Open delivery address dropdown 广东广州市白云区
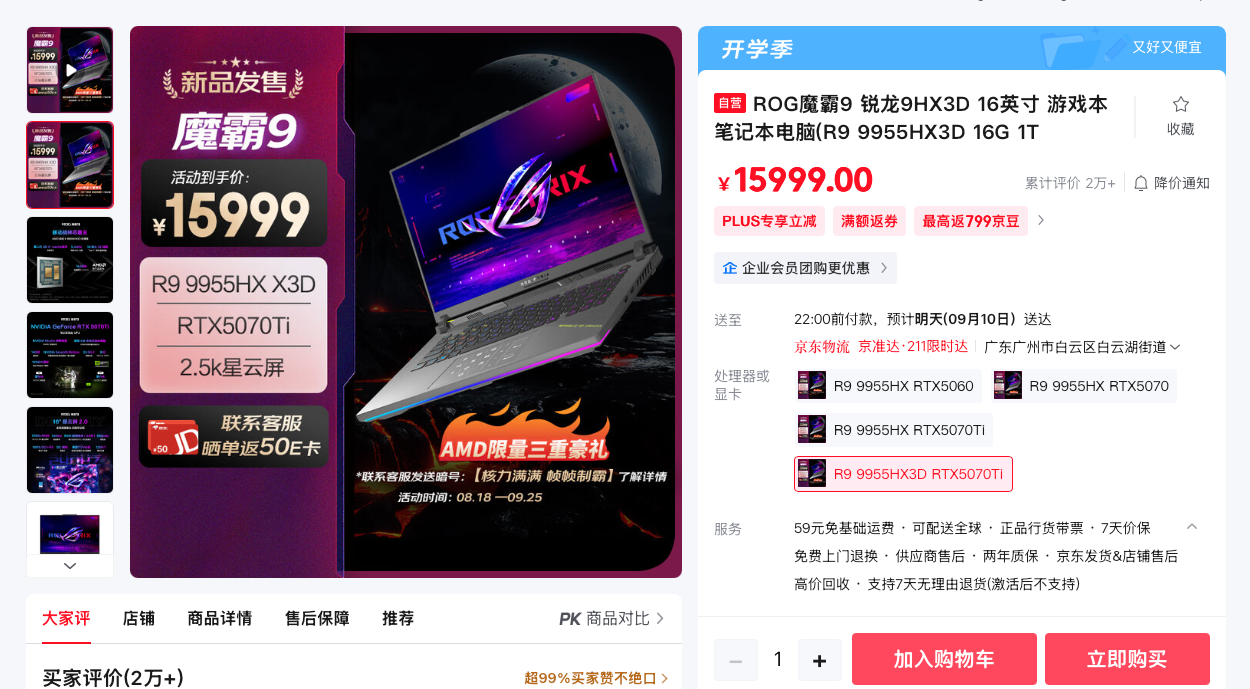The image size is (1250, 689). coord(1082,347)
